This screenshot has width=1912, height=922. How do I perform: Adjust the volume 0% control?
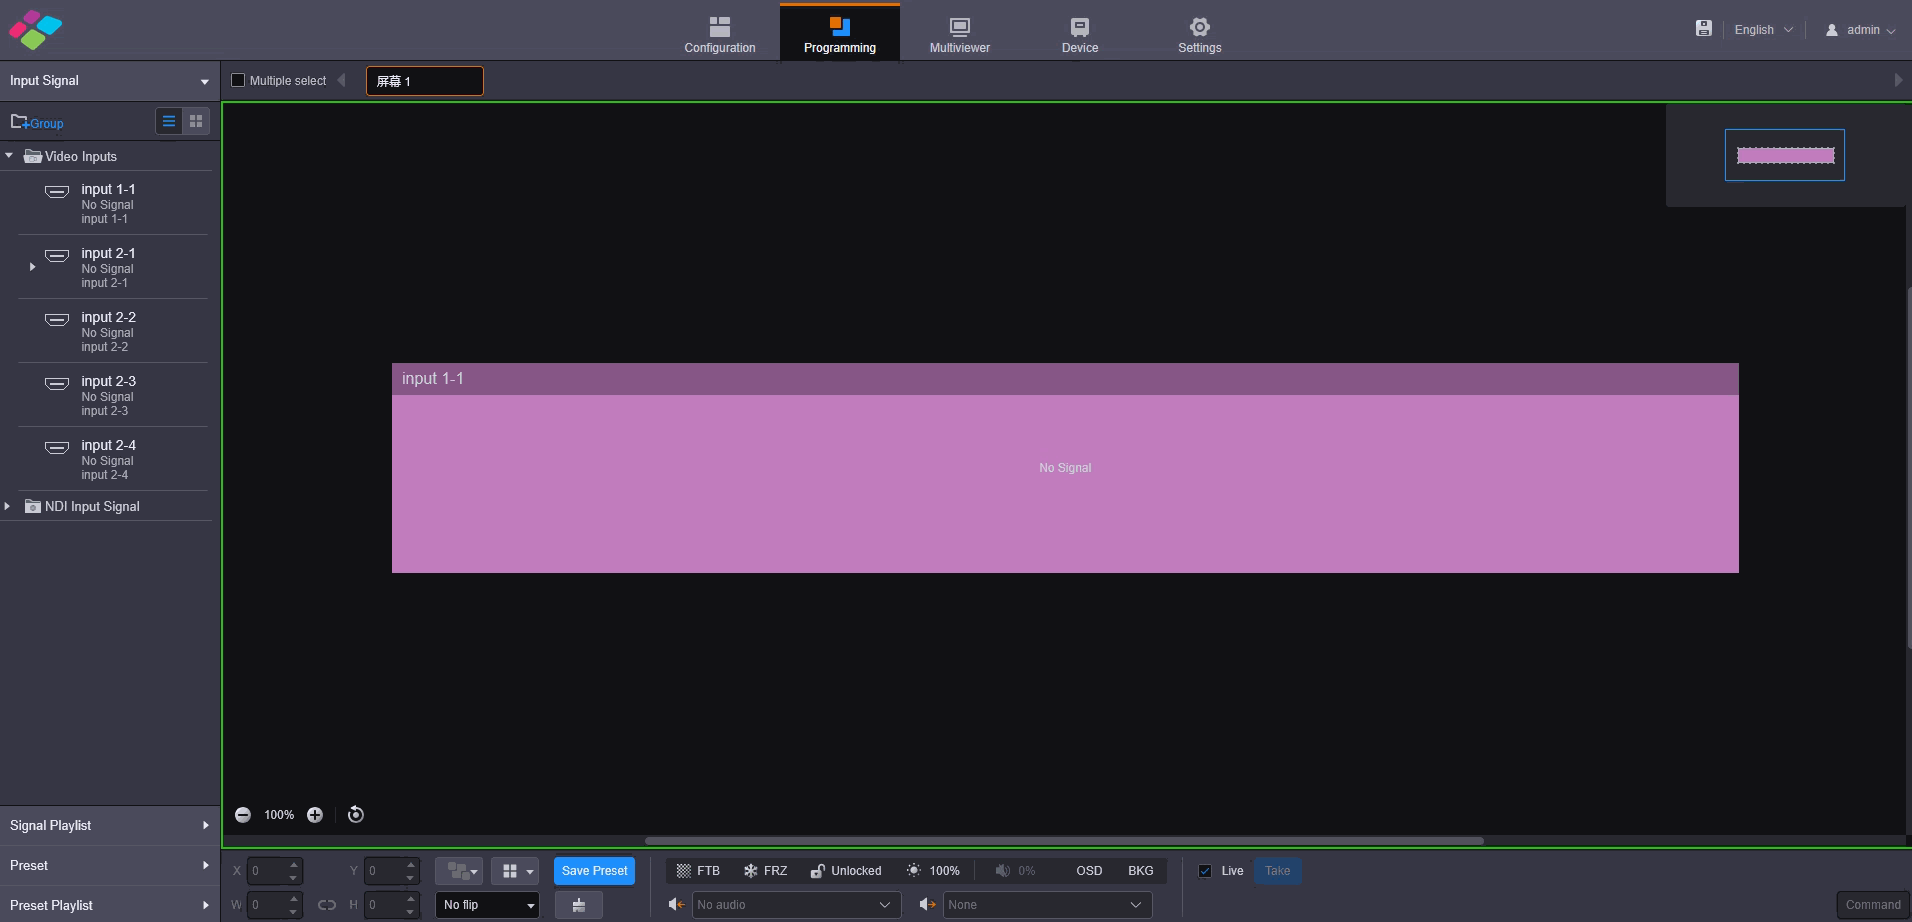pos(1015,871)
